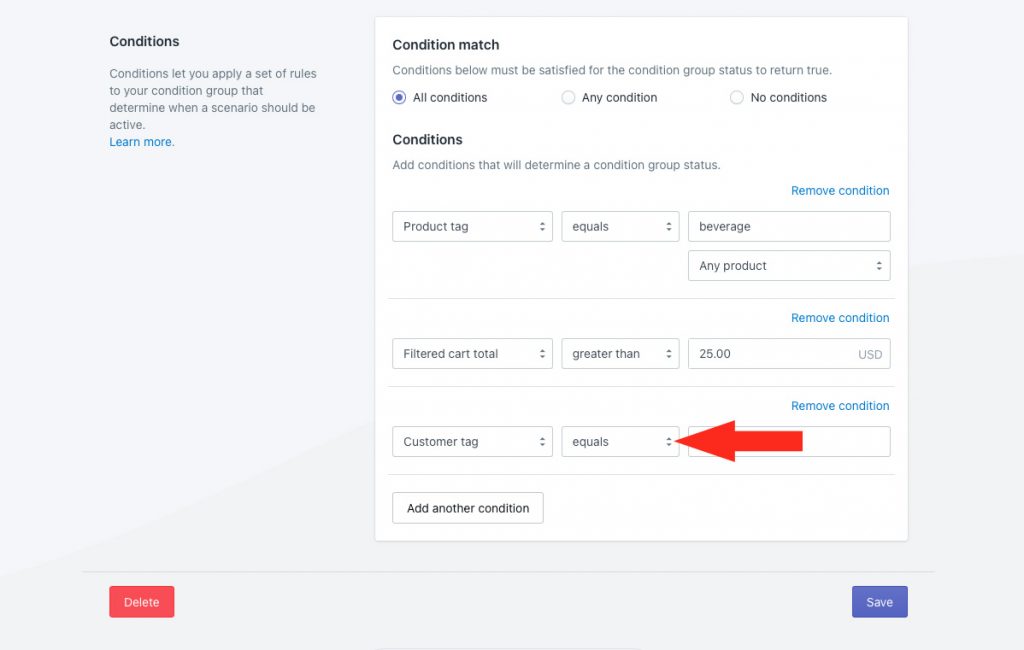This screenshot has height=650, width=1024.
Task: Select the Any condition radio option
Action: point(568,97)
